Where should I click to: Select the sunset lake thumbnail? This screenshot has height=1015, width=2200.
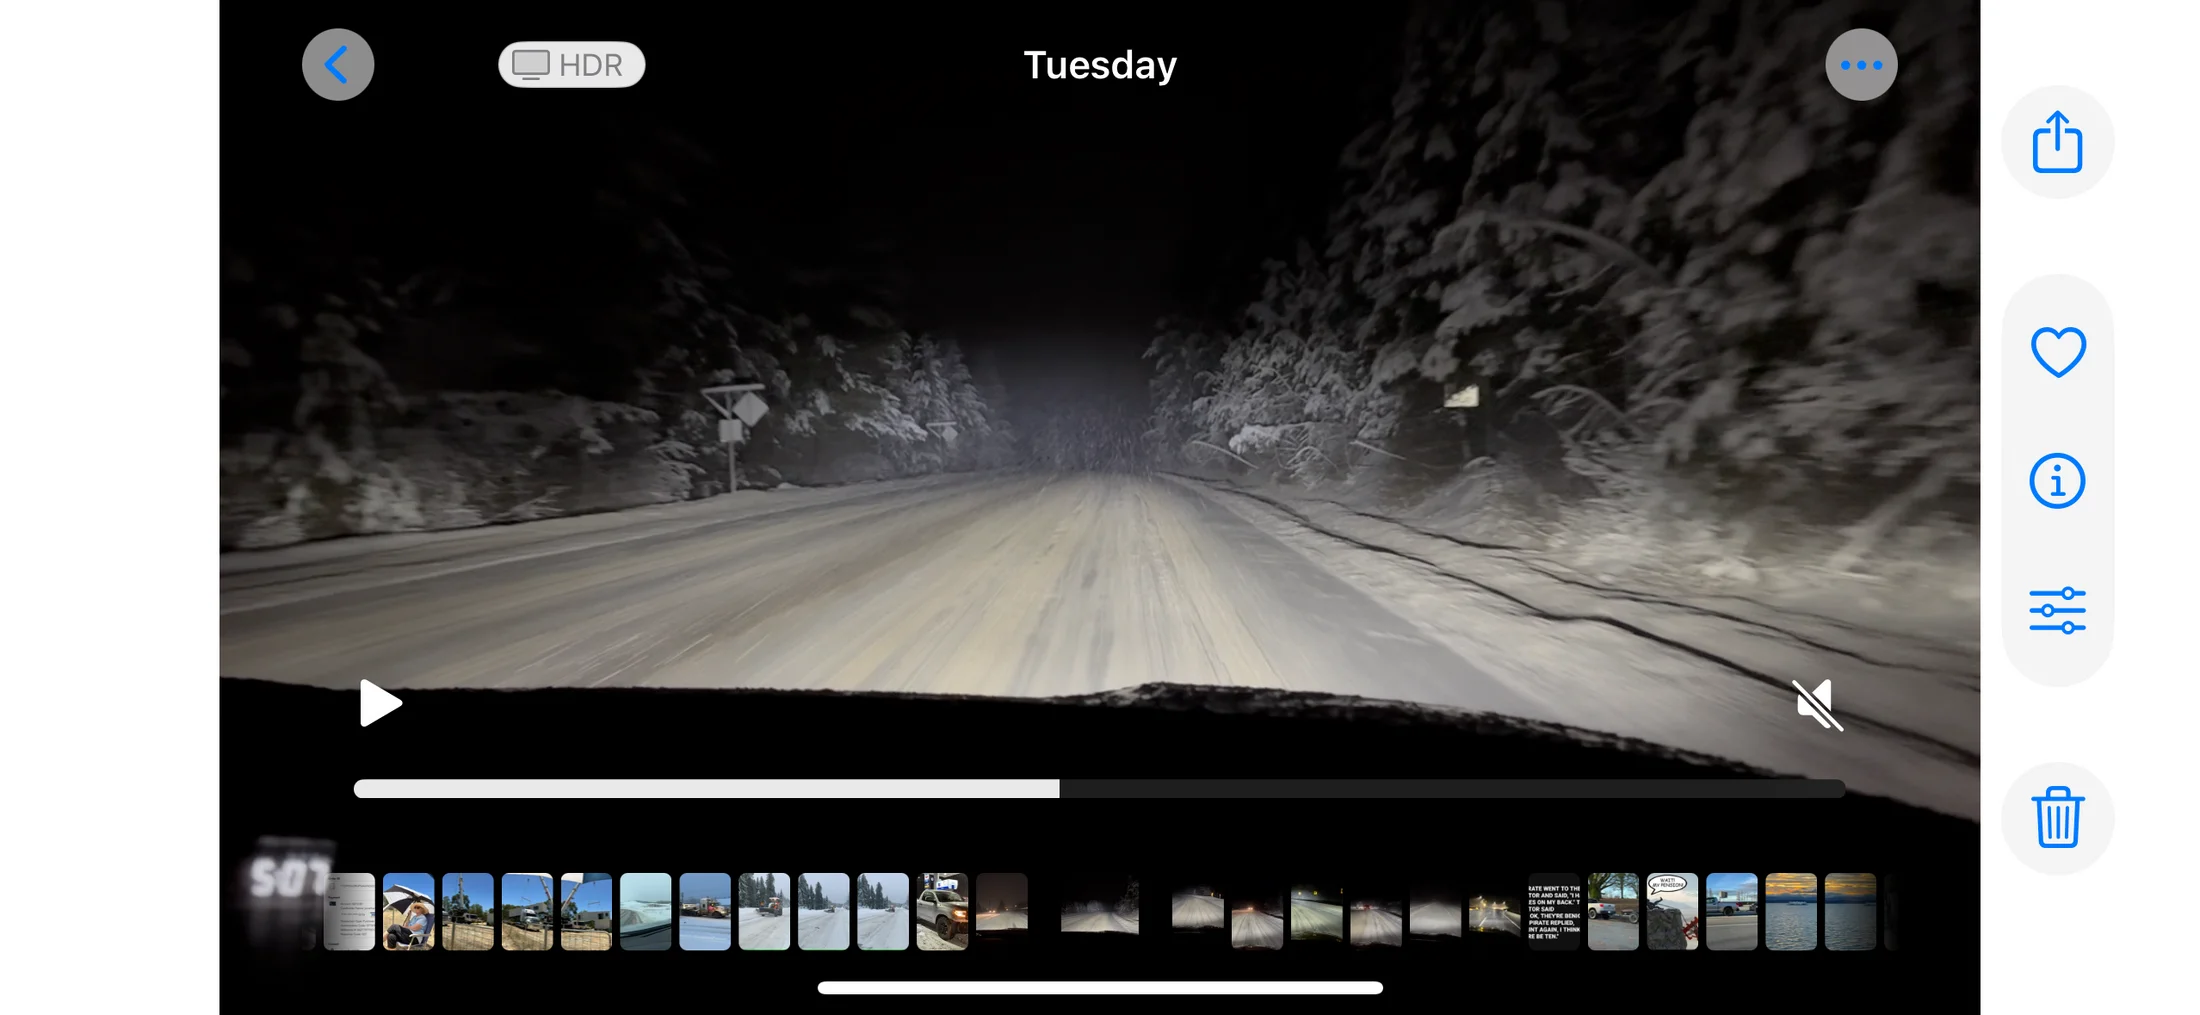point(1790,911)
